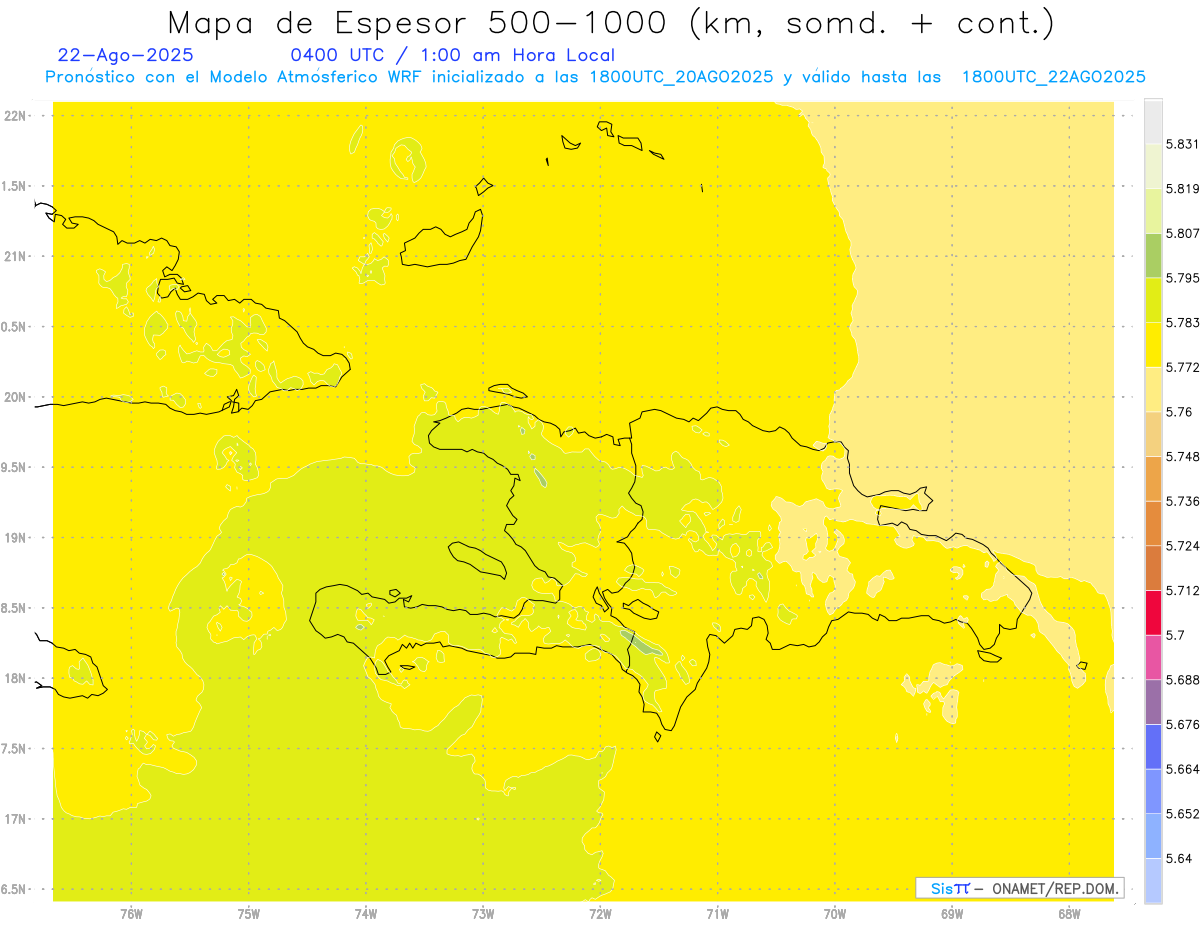Click the 71W longitude label
Viewport: 1200px width, 927px height.
point(717,913)
